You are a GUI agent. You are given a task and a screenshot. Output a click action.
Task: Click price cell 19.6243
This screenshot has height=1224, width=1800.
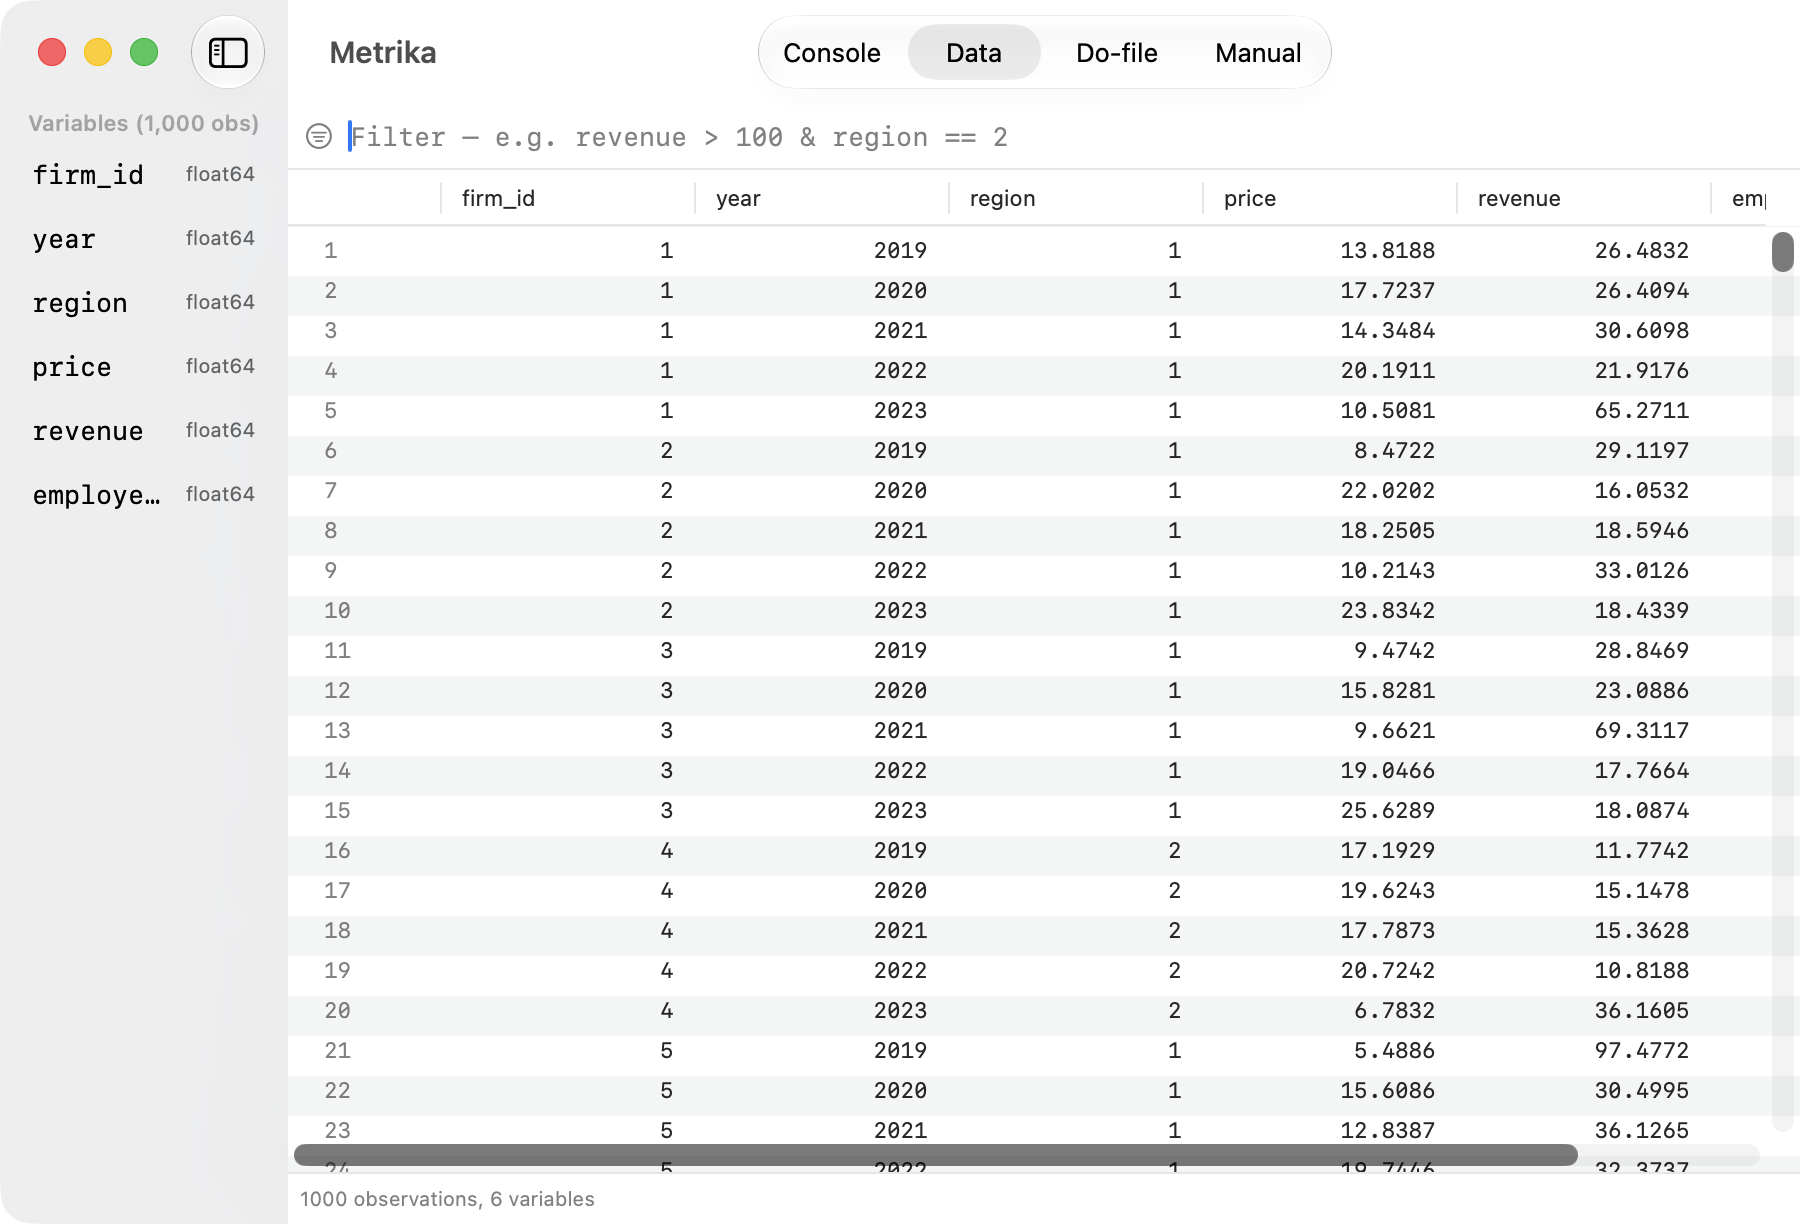pyautogui.click(x=1387, y=890)
